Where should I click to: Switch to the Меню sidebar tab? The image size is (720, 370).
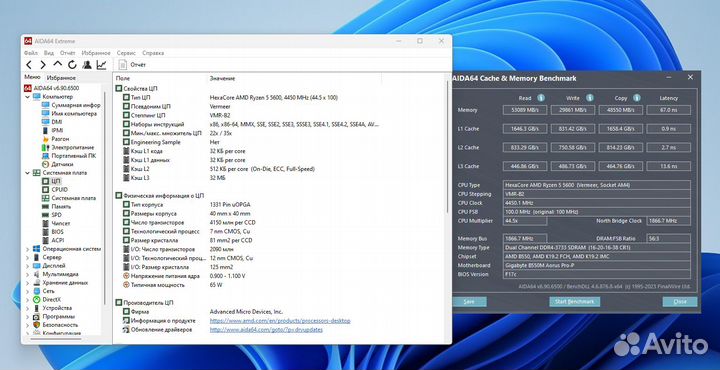coord(33,78)
